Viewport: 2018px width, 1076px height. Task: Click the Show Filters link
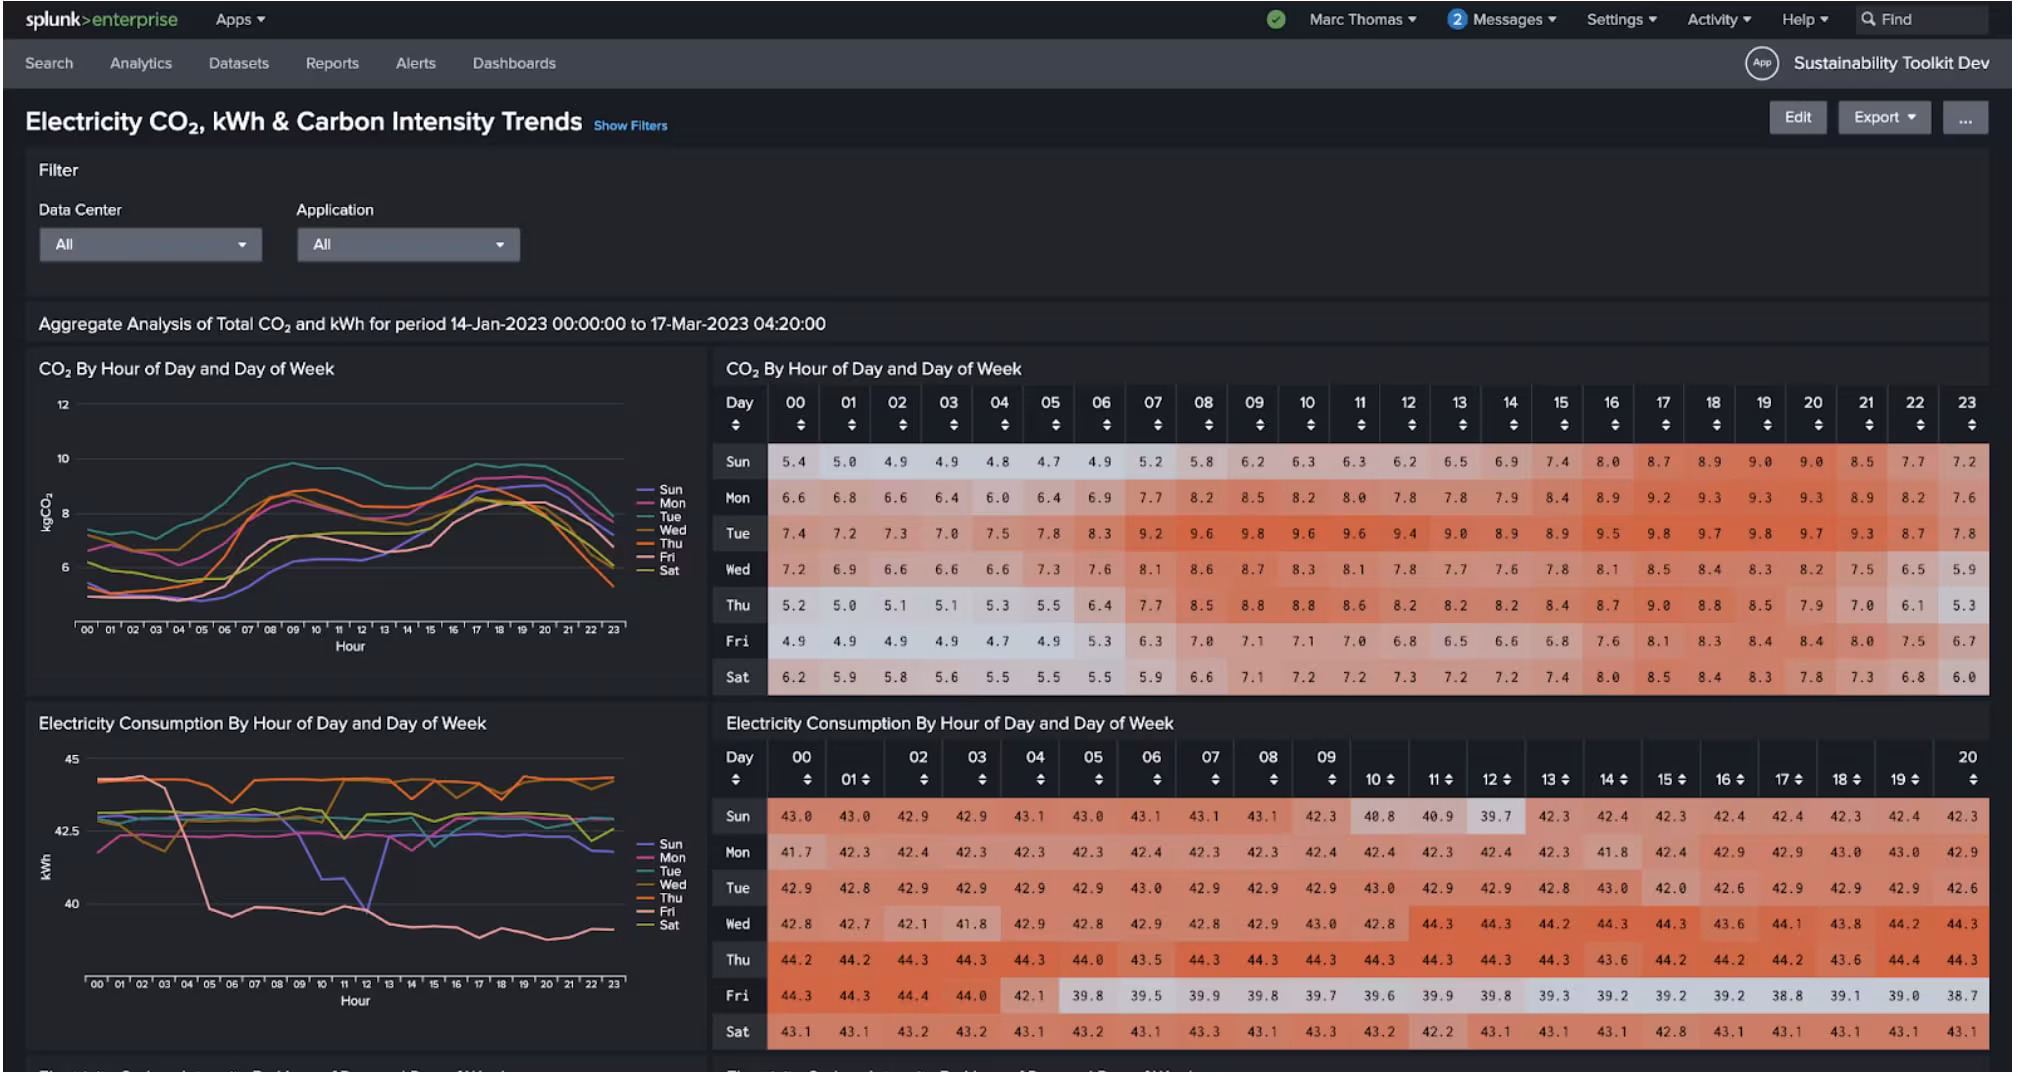click(629, 125)
